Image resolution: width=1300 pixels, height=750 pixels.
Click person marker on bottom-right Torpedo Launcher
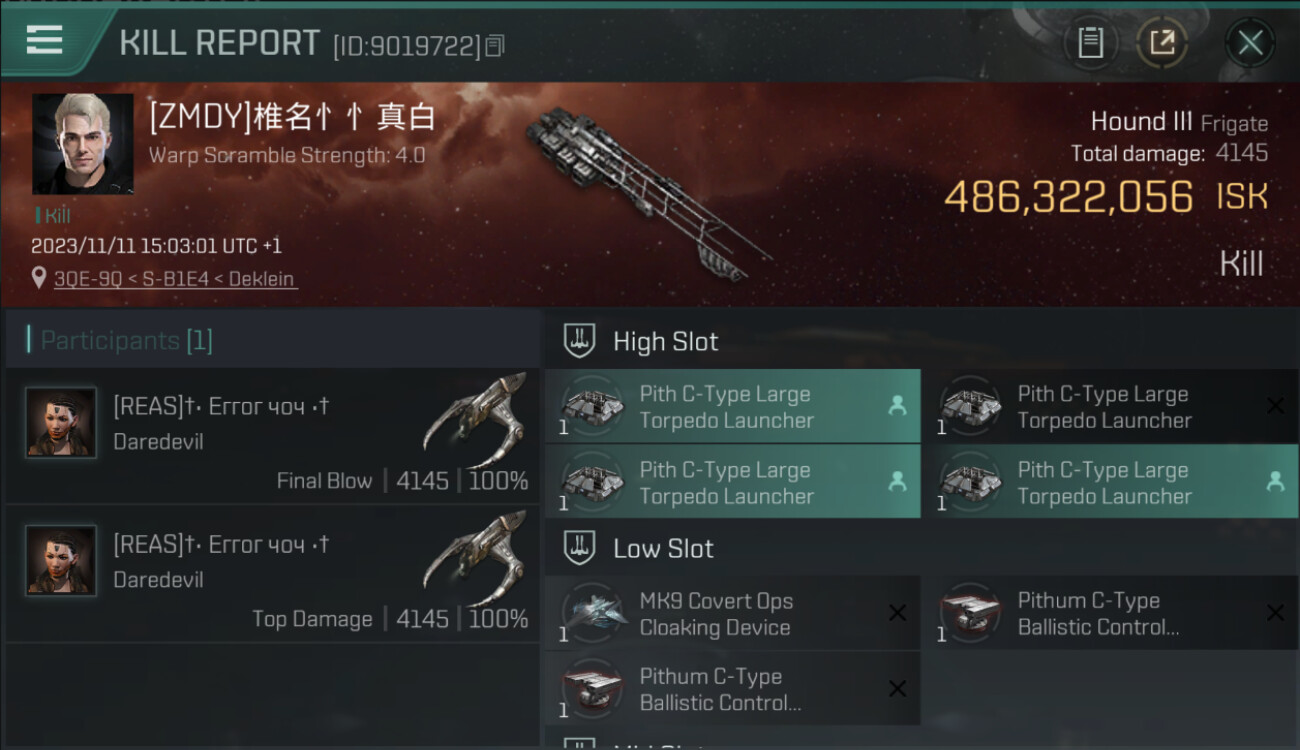tap(1275, 481)
